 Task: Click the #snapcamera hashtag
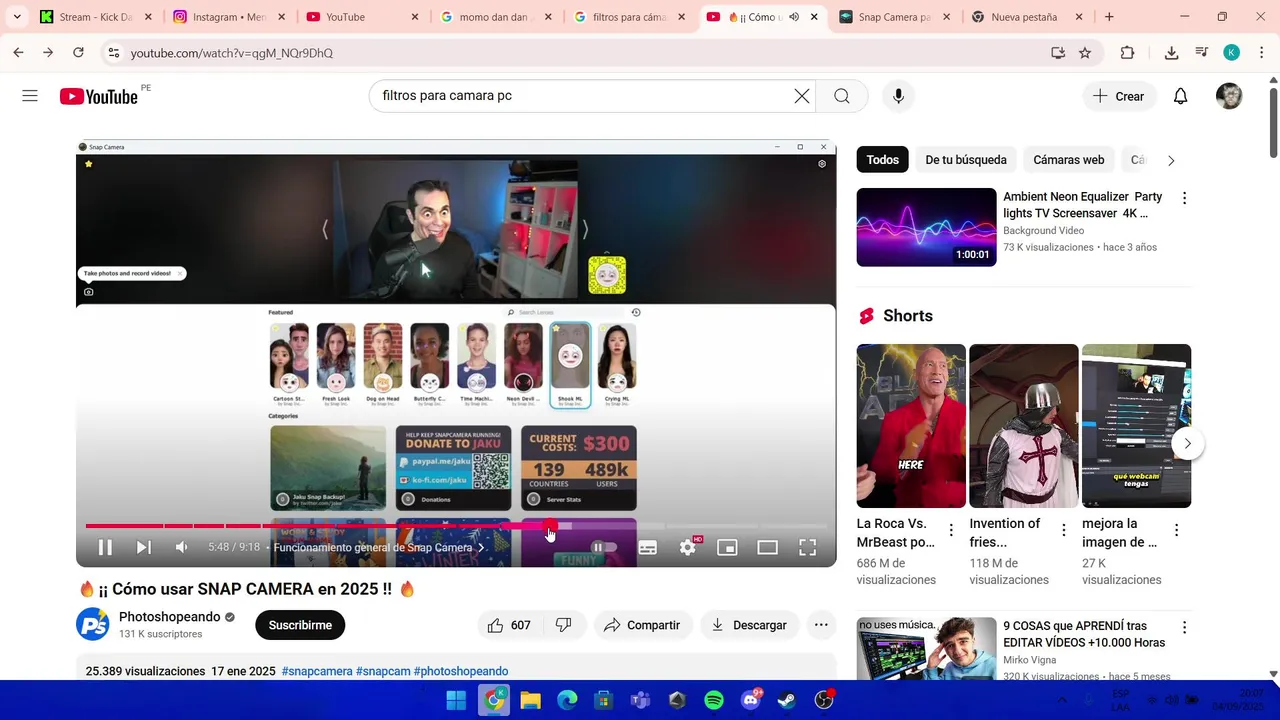click(x=316, y=671)
